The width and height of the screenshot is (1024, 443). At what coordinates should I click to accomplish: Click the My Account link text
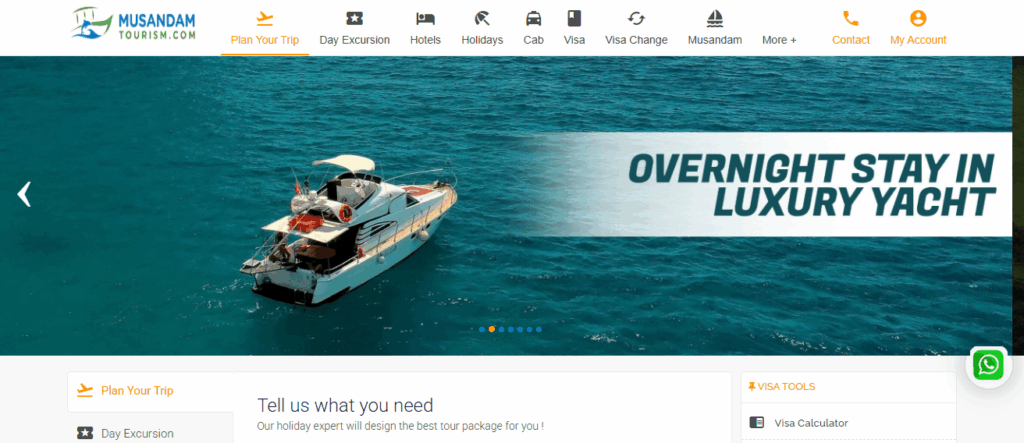coord(918,40)
